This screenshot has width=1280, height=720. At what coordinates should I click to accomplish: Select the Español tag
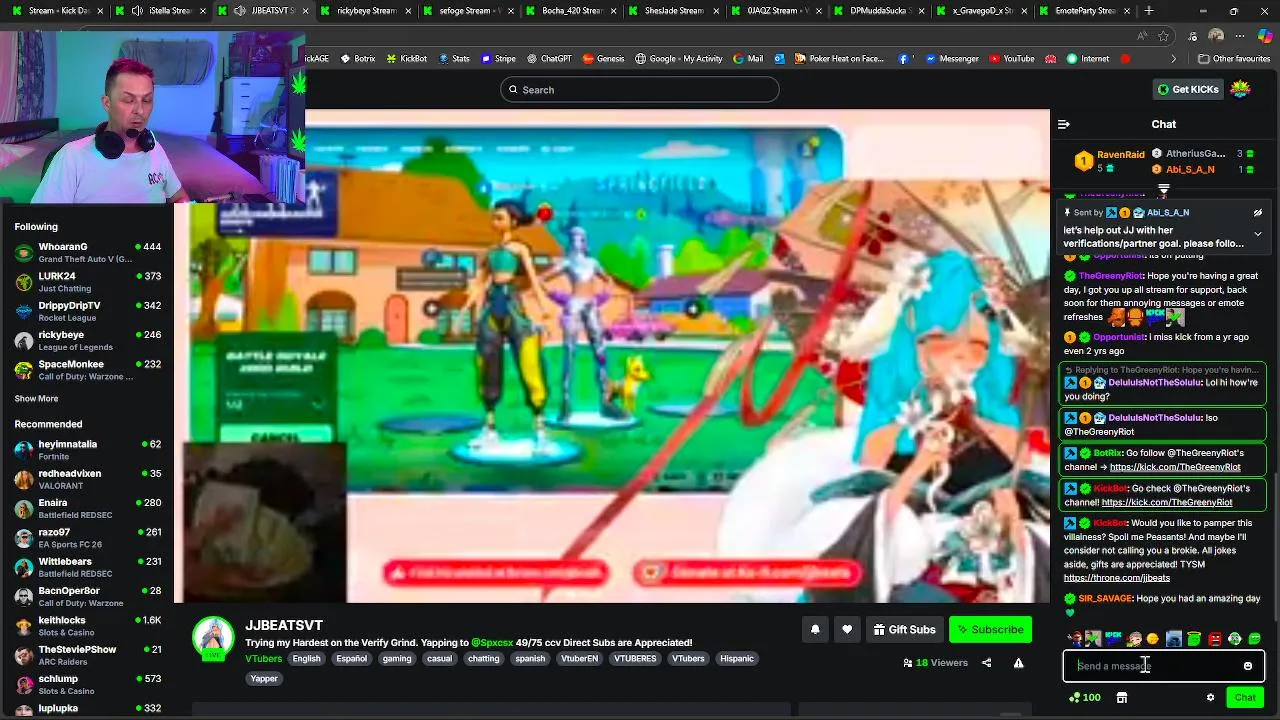pos(351,658)
